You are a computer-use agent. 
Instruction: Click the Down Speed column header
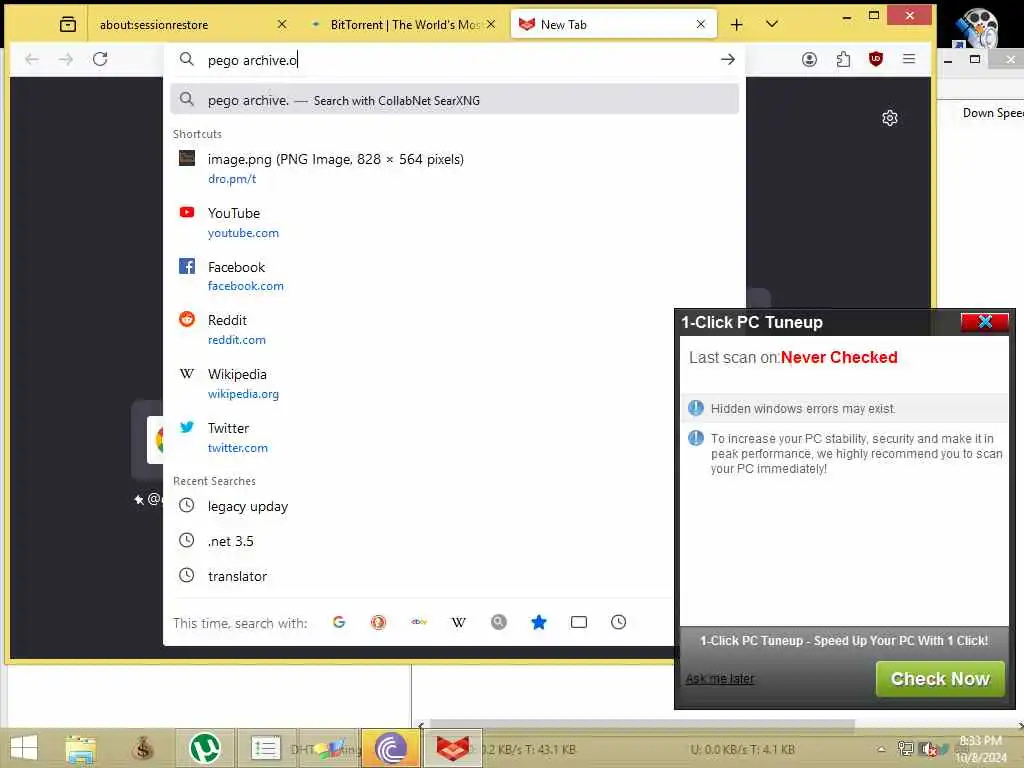point(993,113)
